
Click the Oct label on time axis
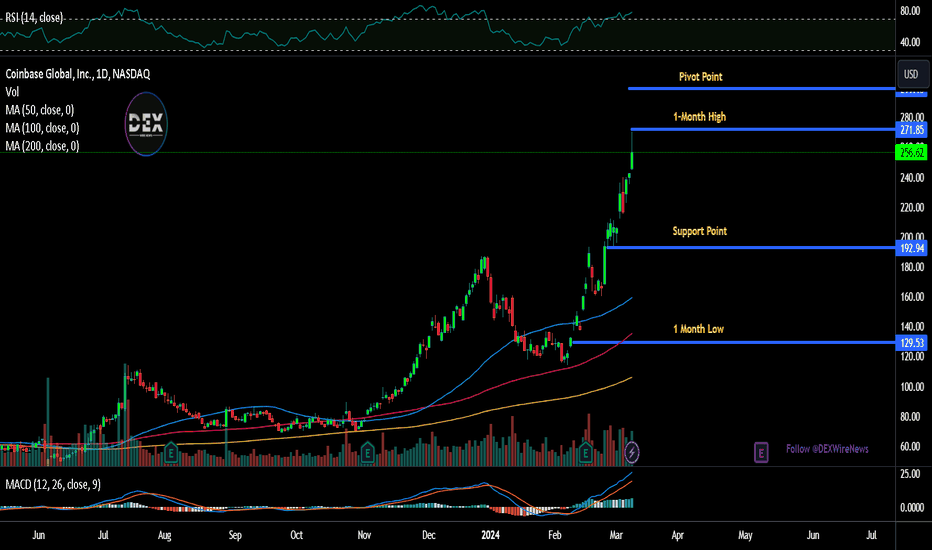[x=297, y=535]
